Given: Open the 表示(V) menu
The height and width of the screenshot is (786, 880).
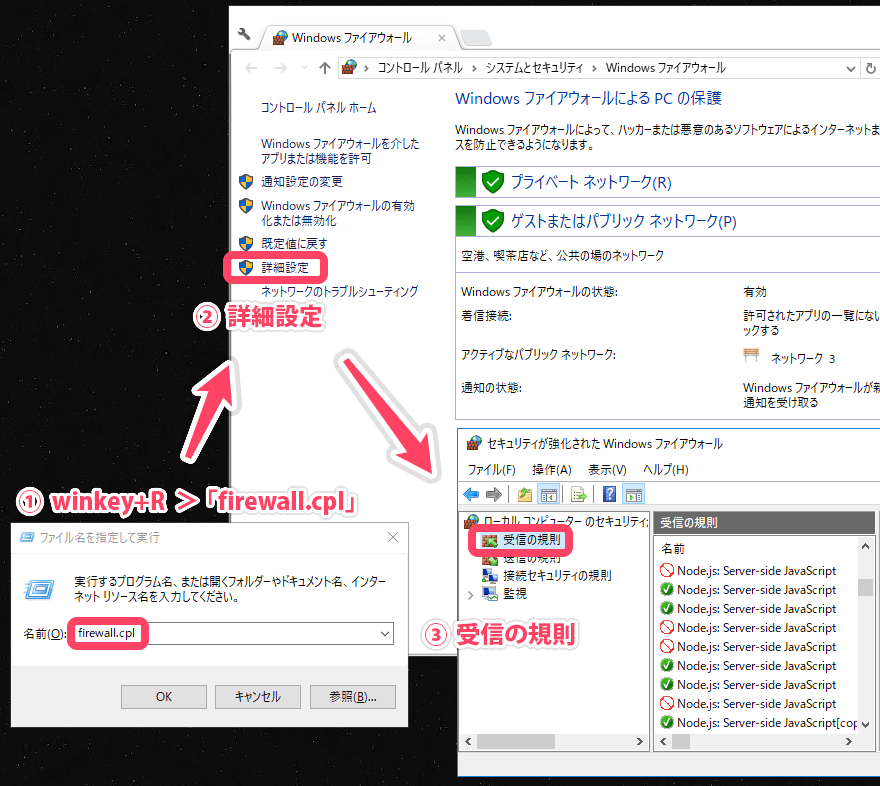Looking at the screenshot, I should point(607,470).
